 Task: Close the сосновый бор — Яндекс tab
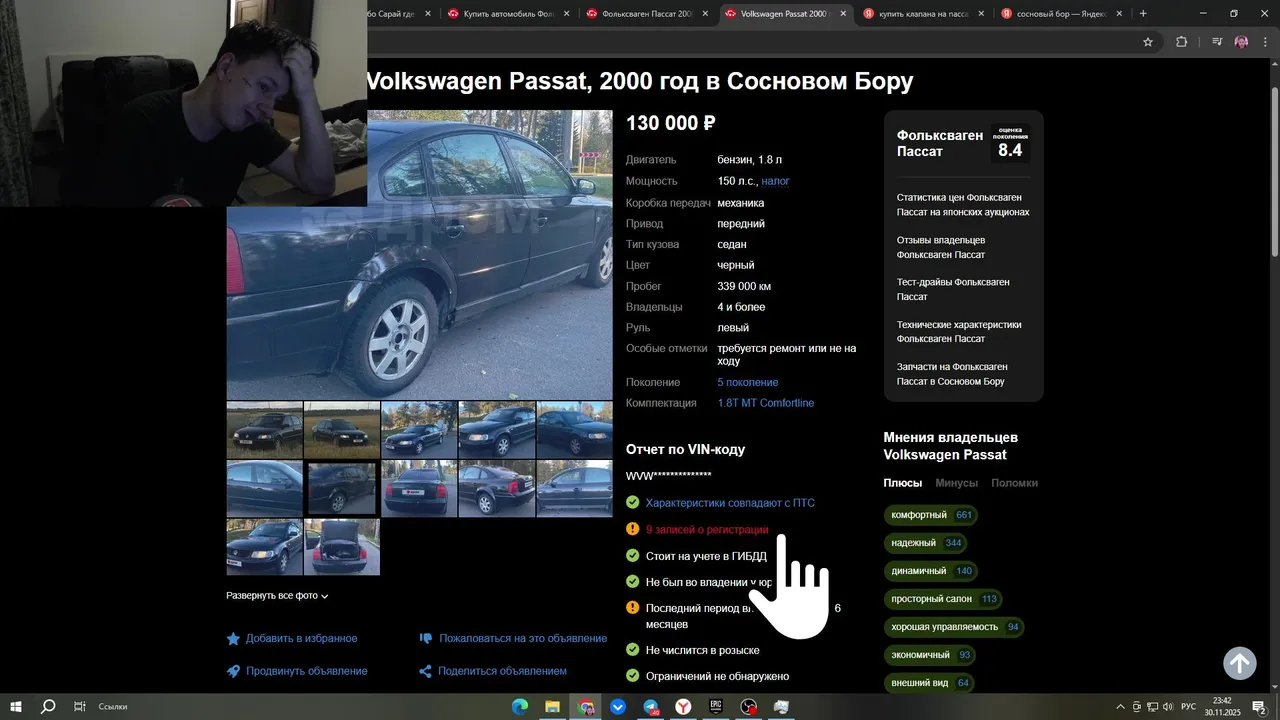click(1119, 14)
